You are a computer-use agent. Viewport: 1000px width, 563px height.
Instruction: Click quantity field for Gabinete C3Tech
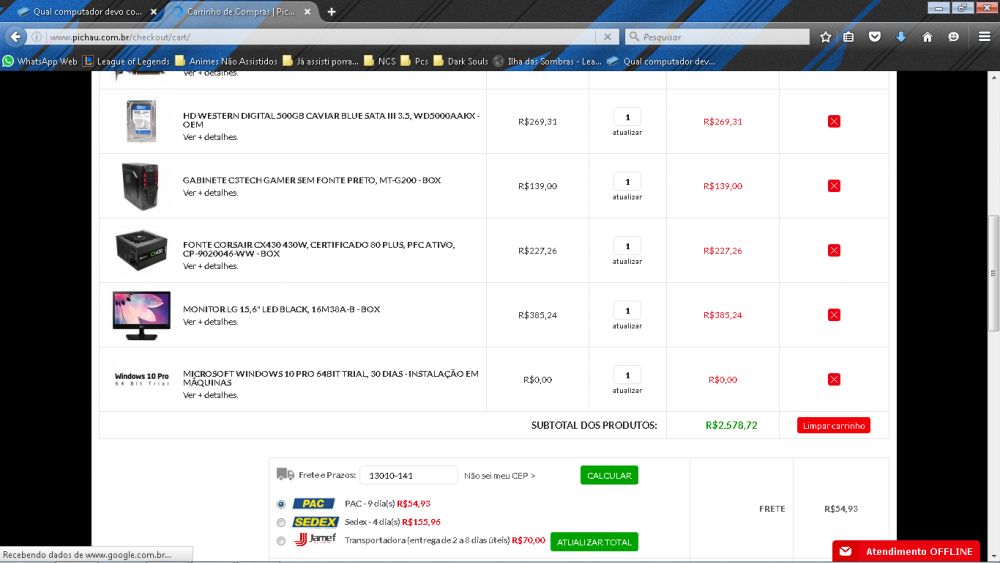627,182
